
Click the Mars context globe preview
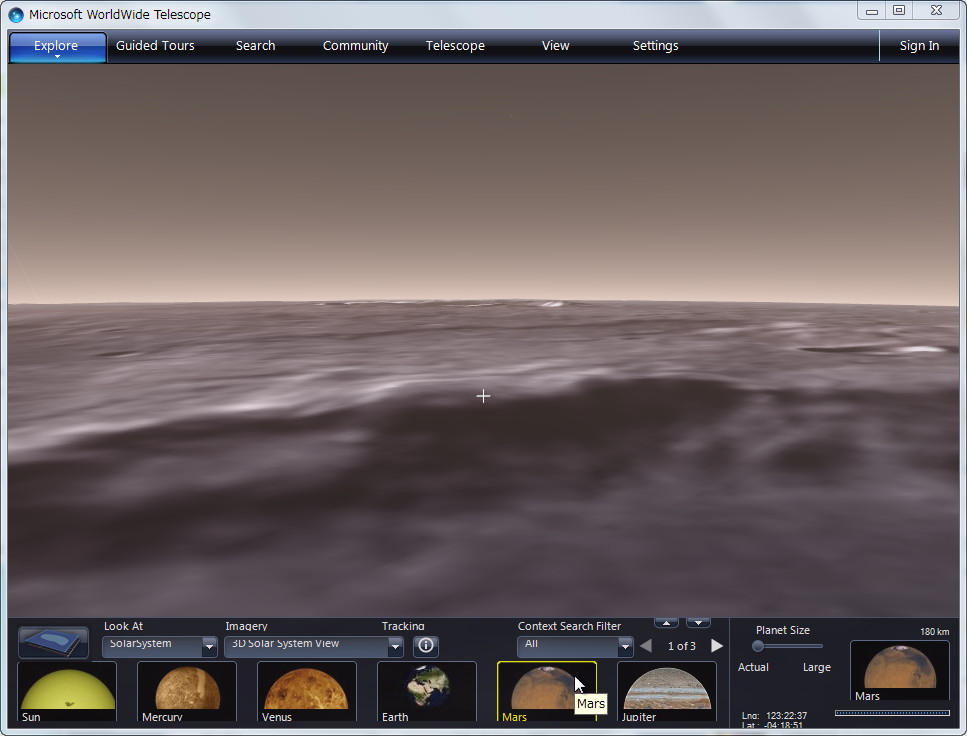(x=900, y=670)
